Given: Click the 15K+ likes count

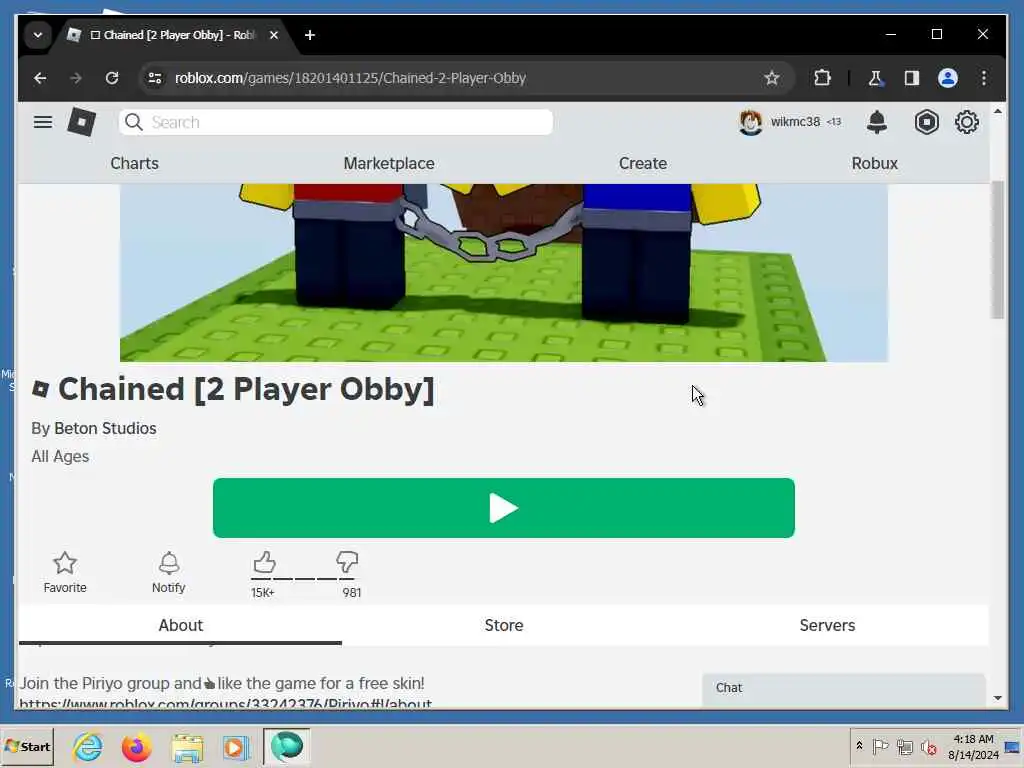Looking at the screenshot, I should (x=263, y=593).
